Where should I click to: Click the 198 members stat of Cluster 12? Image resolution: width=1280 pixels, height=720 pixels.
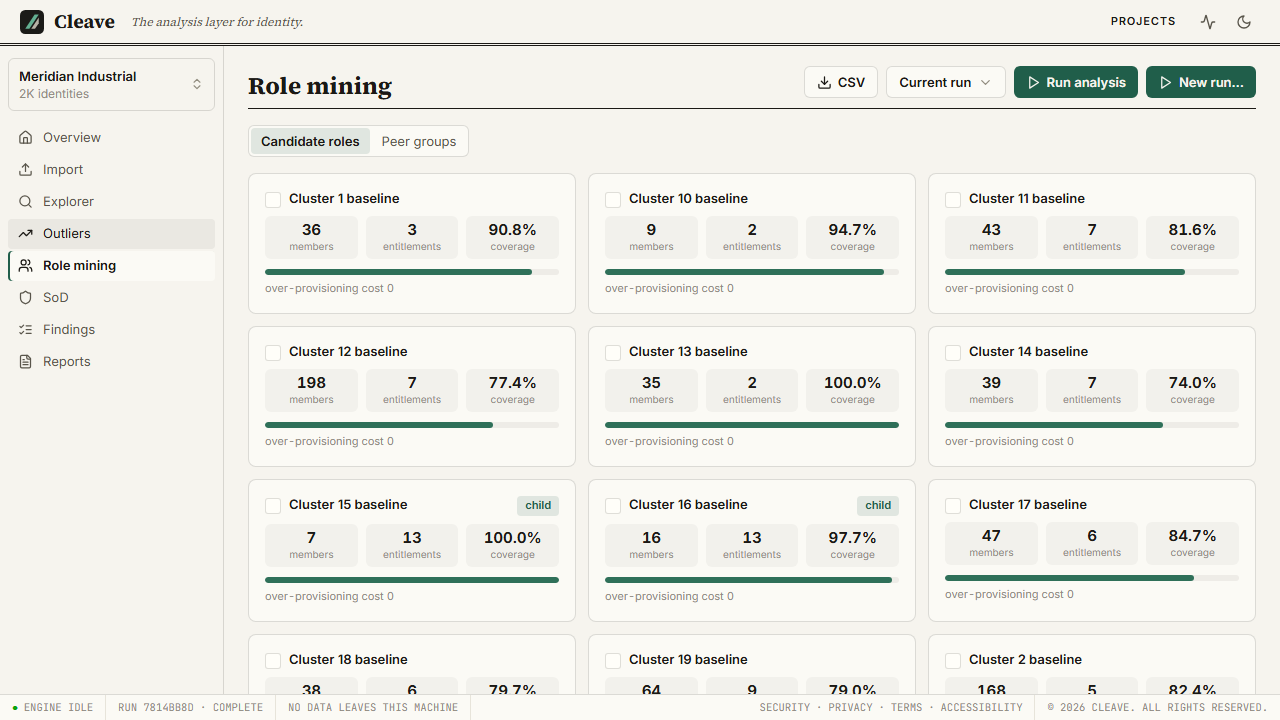(x=311, y=390)
